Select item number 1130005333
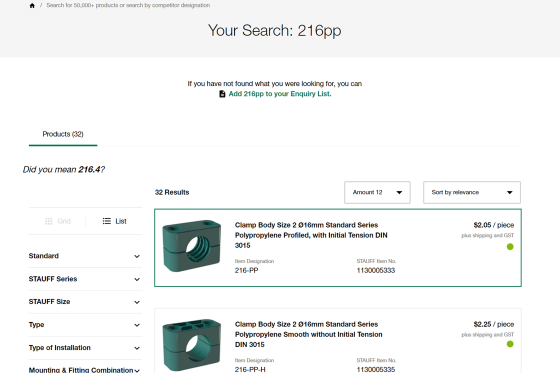This screenshot has height=373, width=560. (376, 270)
